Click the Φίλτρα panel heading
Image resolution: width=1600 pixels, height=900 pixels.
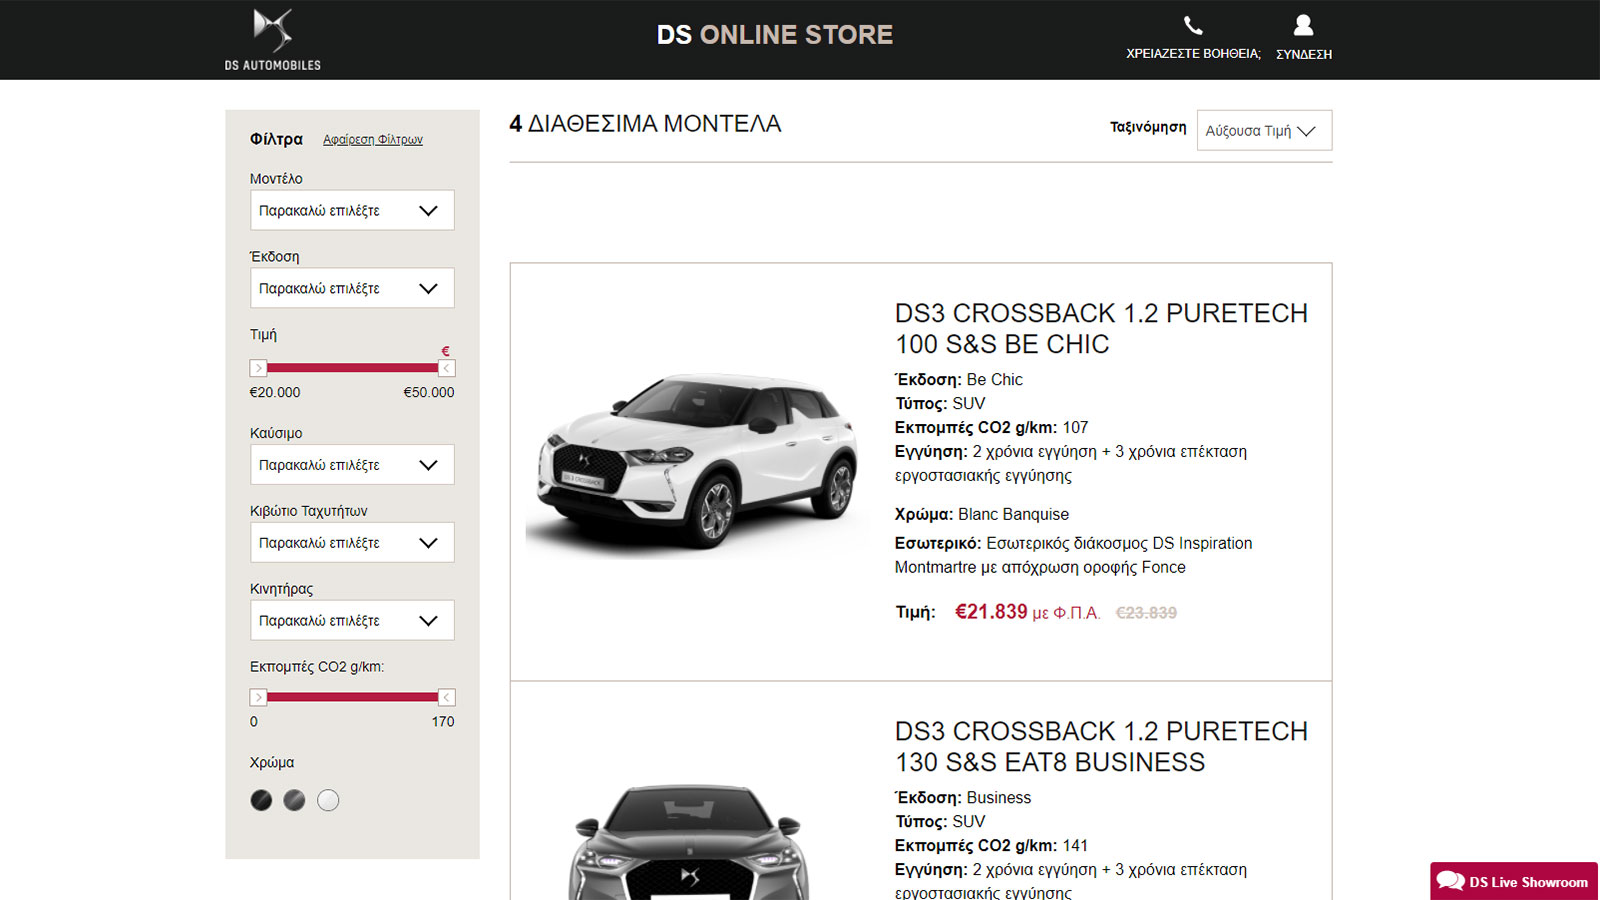276,139
